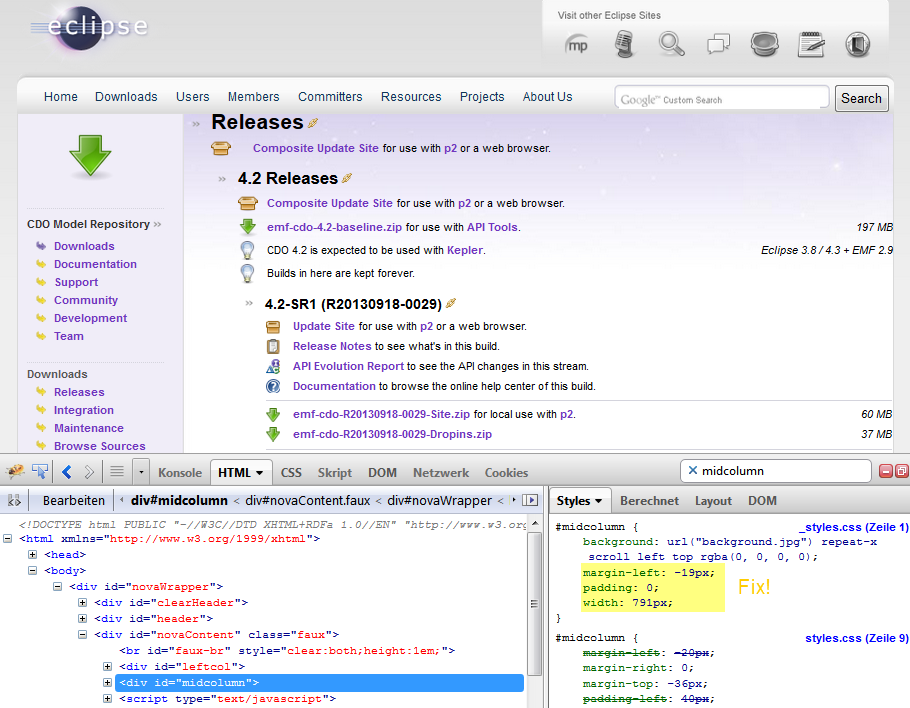Open Downloads in the top navigation
This screenshot has height=708, width=910.
[x=126, y=96]
